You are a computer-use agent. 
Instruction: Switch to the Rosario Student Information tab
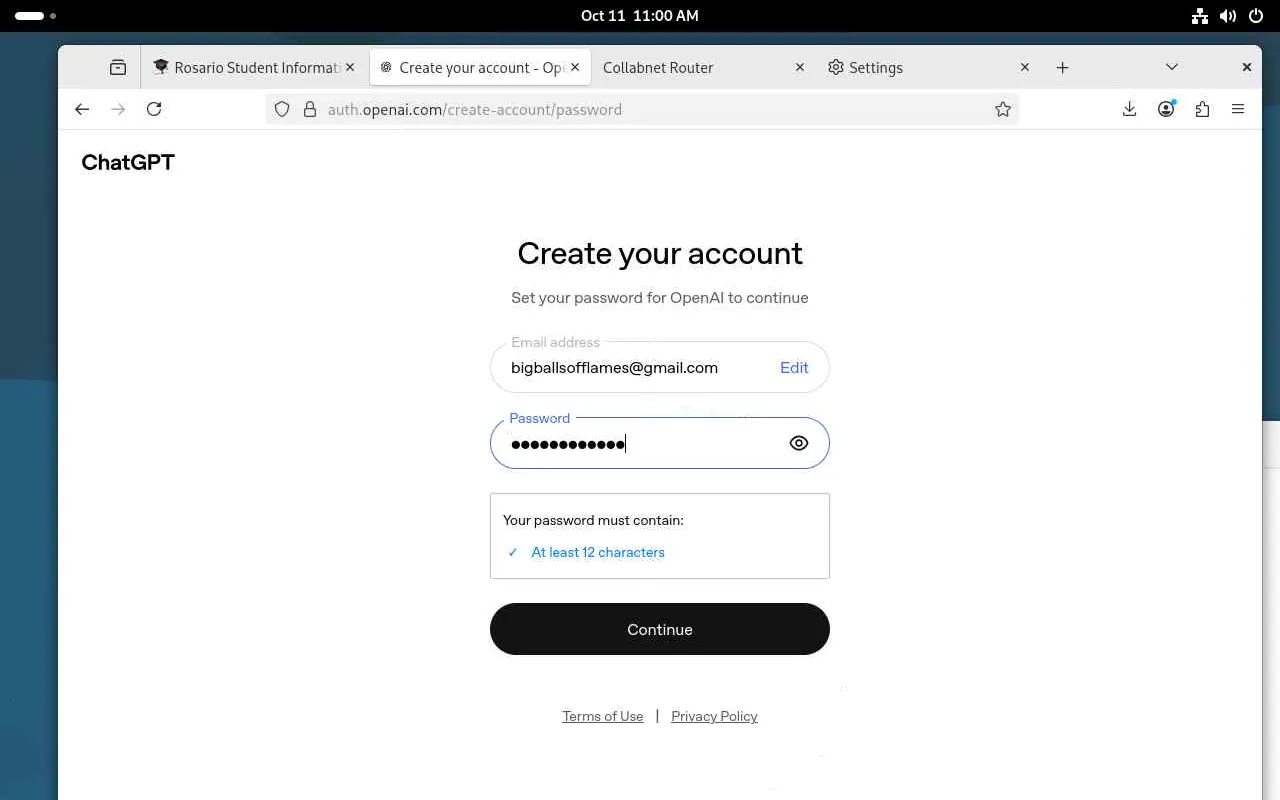(250, 67)
